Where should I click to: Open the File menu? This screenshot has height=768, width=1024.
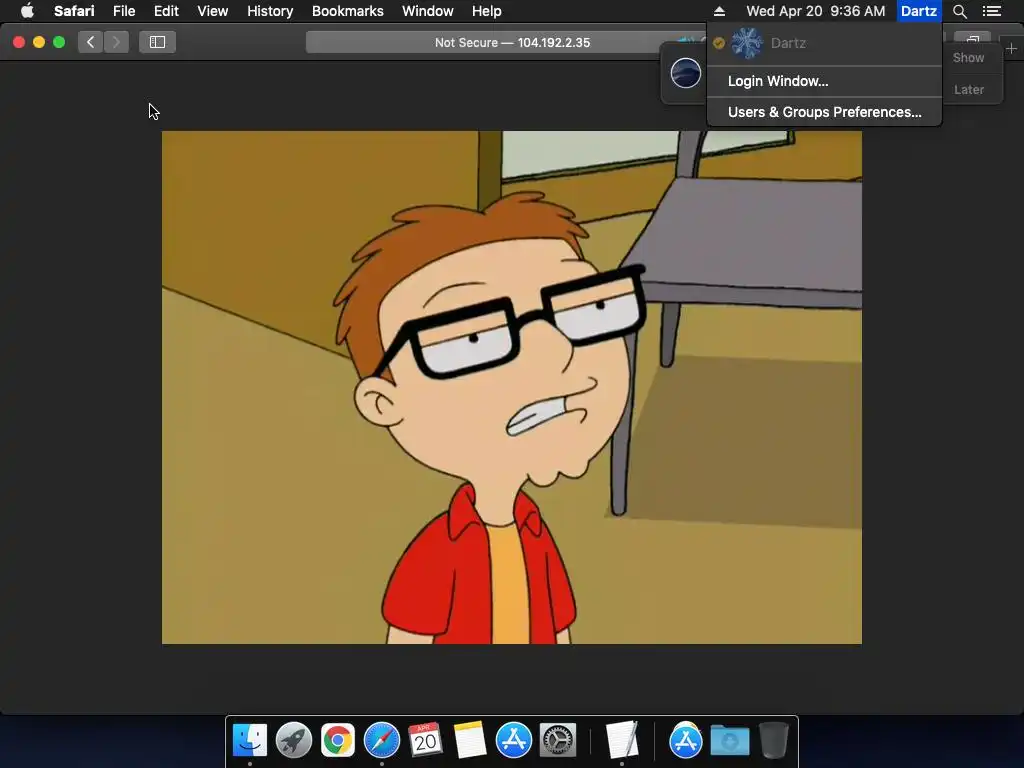tap(123, 11)
